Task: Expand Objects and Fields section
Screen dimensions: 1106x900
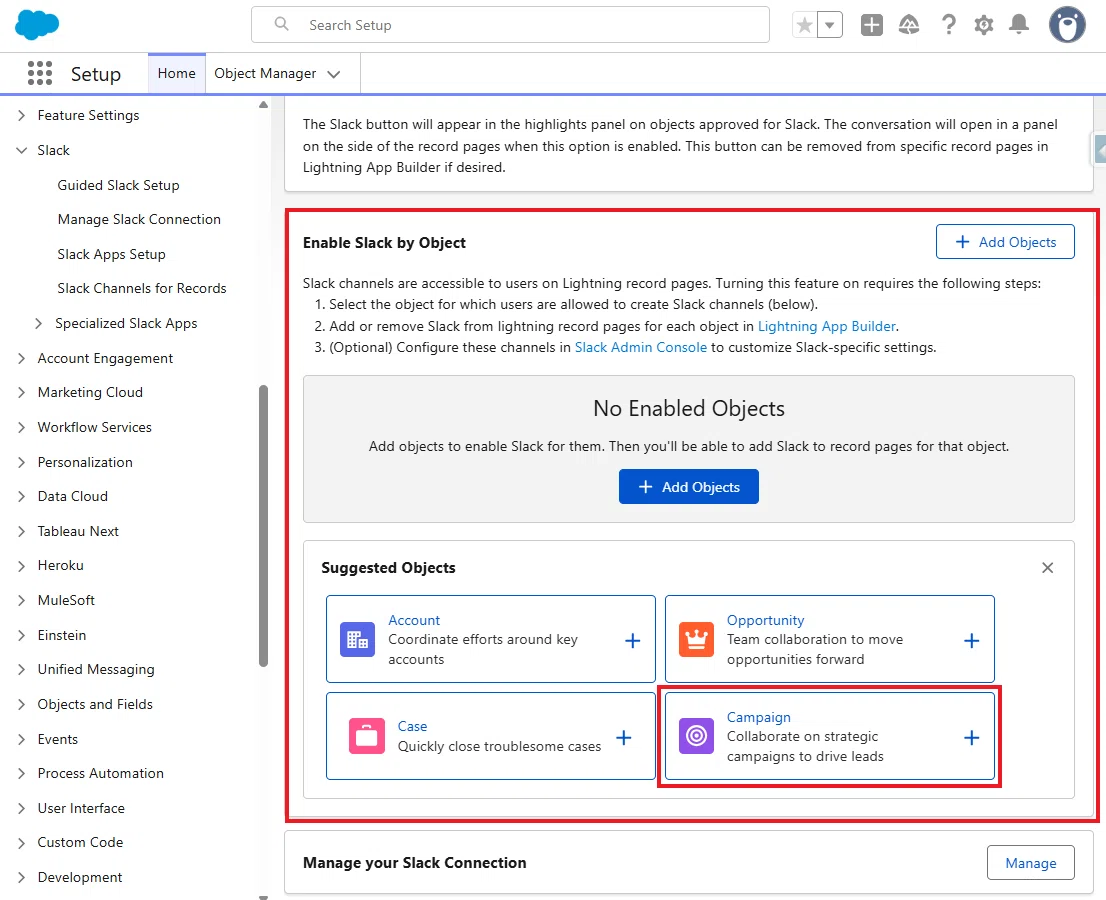Action: pos(22,704)
